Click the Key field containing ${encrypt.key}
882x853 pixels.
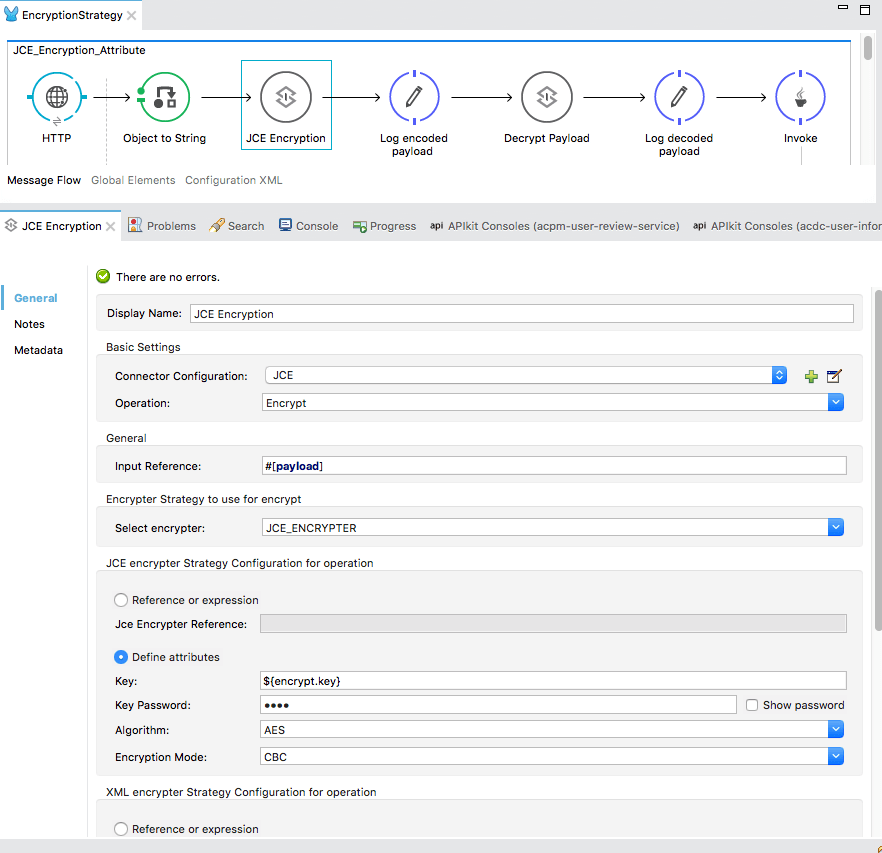[x=553, y=680]
